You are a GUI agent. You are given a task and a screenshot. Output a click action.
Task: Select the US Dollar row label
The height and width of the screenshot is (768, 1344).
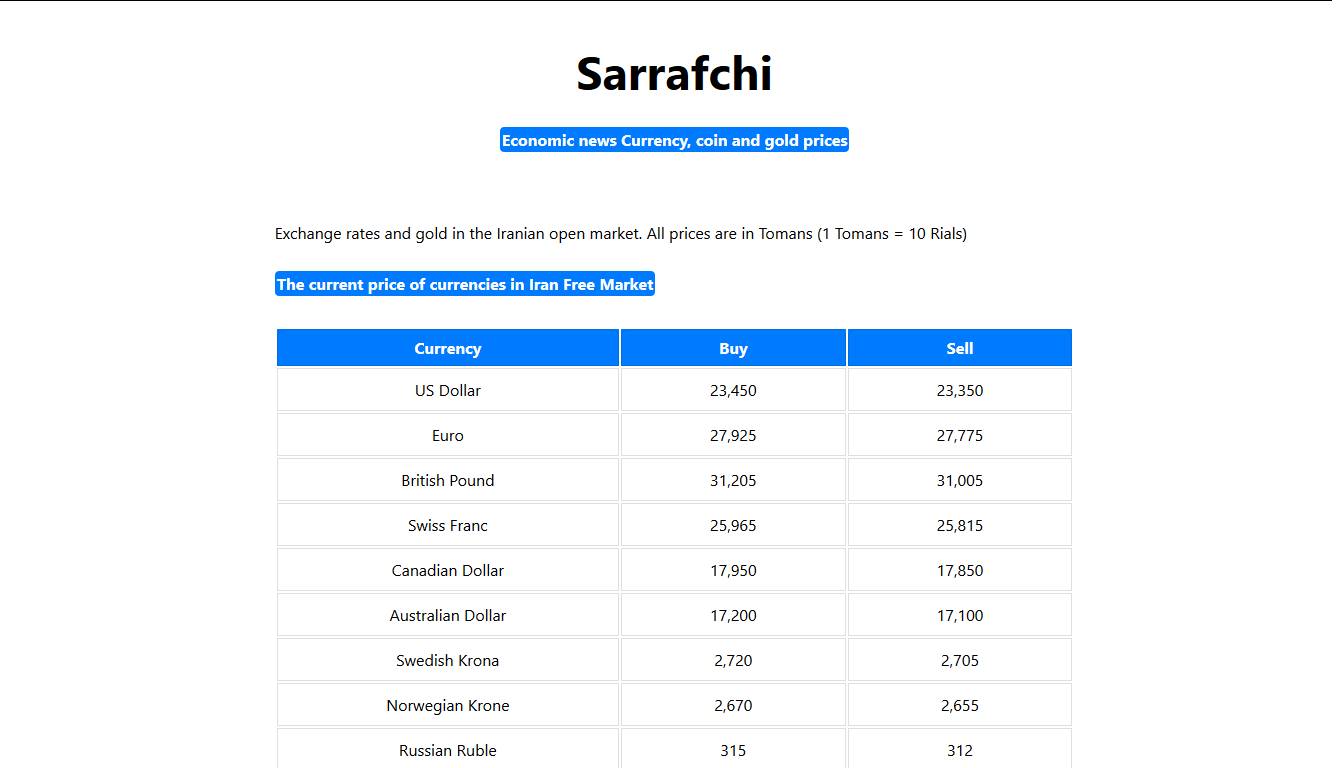448,390
